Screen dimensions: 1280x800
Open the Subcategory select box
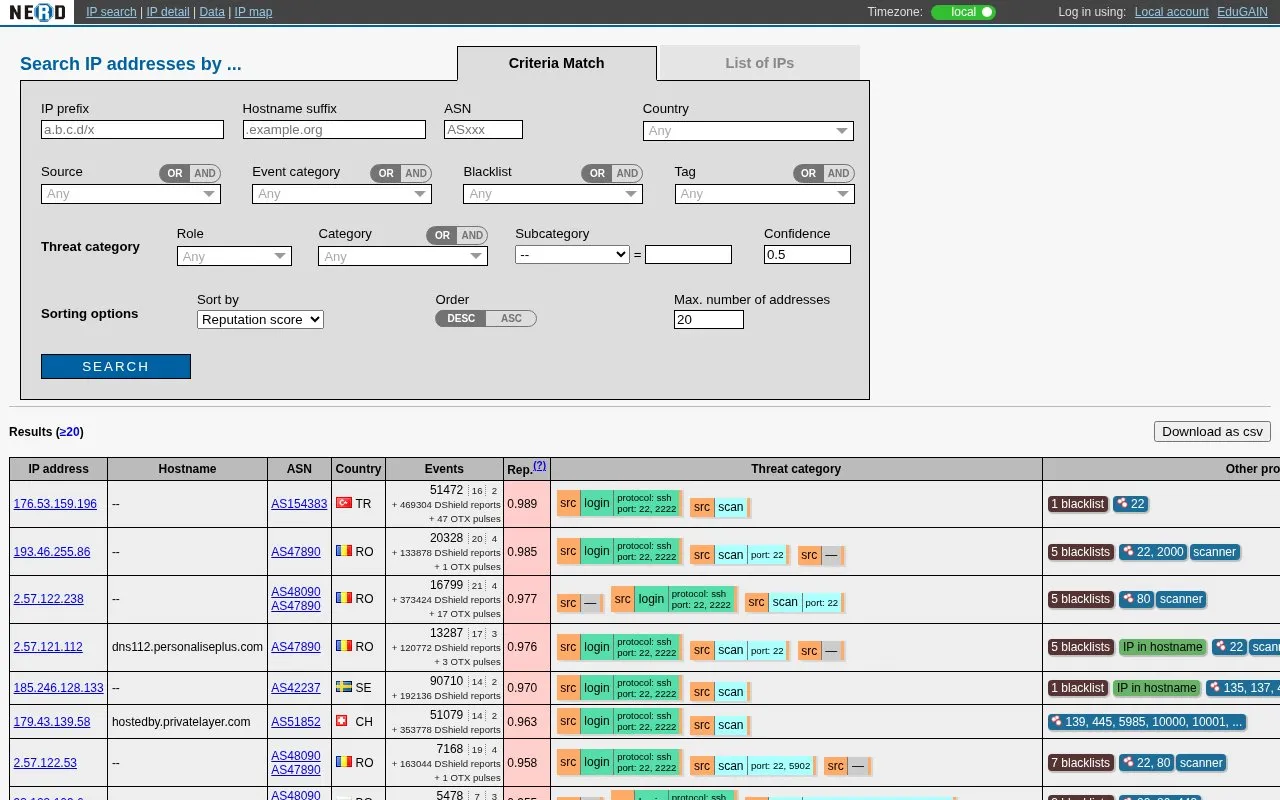click(572, 255)
